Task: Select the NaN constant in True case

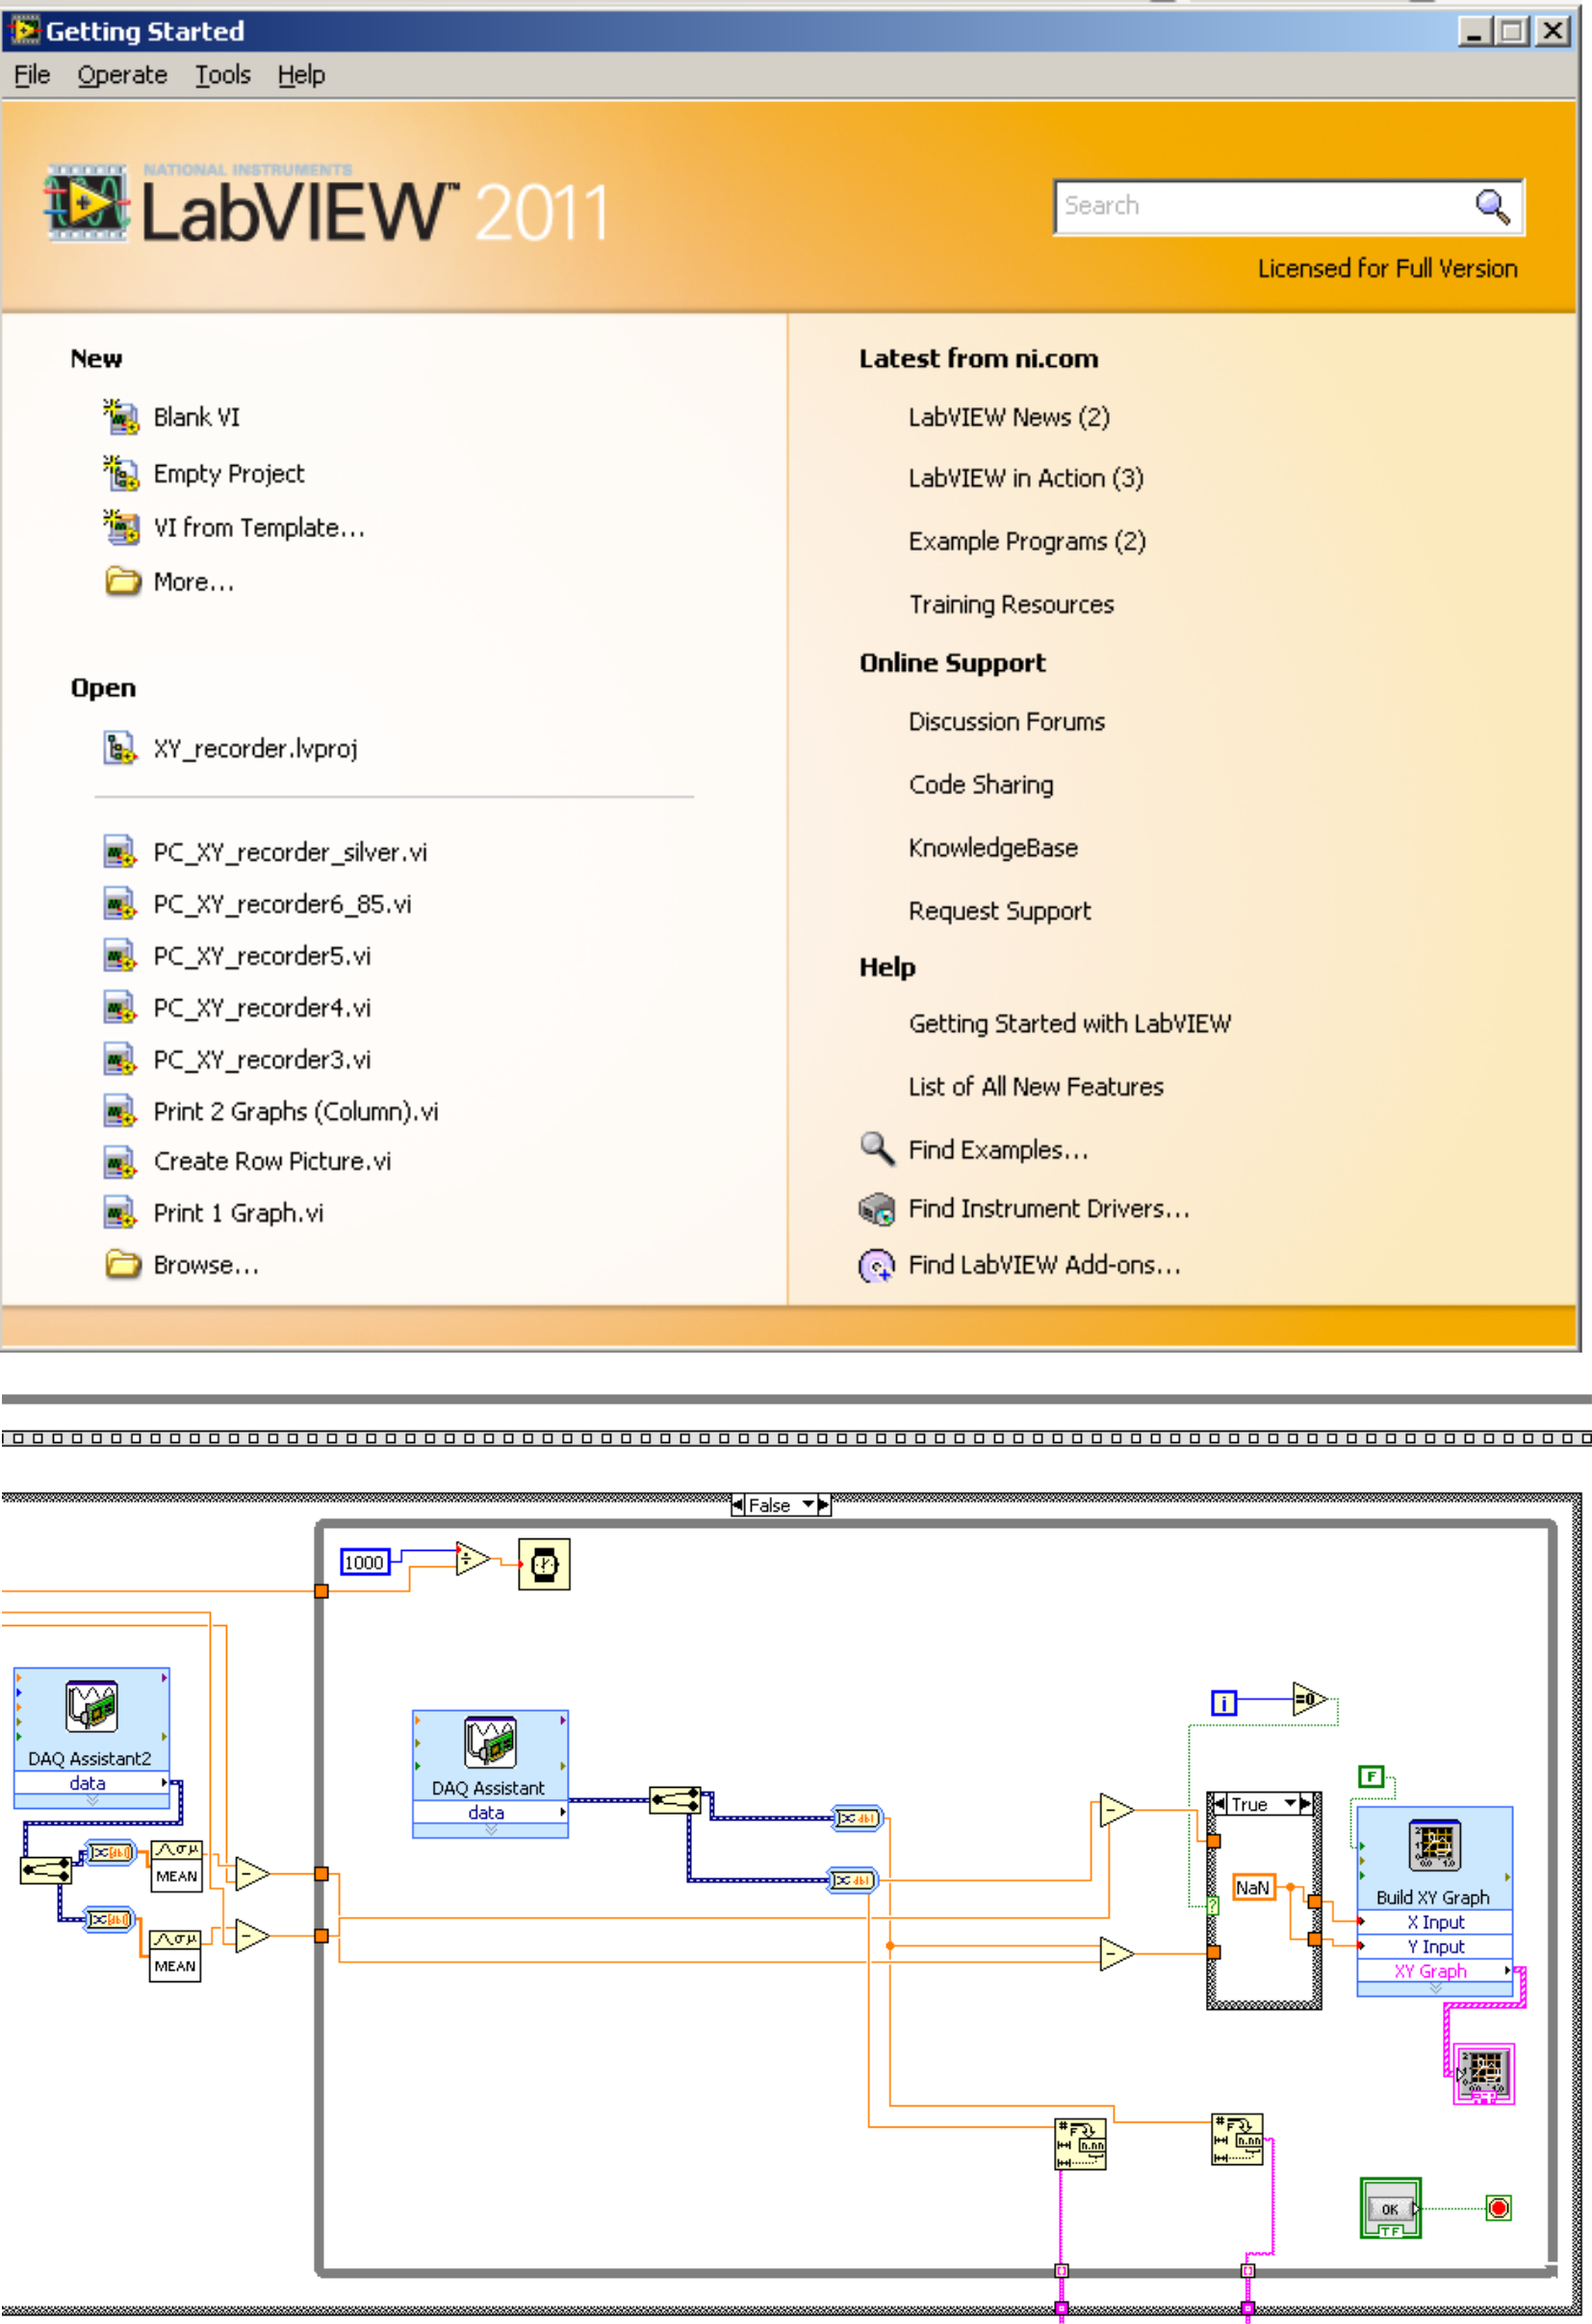Action: coord(1253,1887)
